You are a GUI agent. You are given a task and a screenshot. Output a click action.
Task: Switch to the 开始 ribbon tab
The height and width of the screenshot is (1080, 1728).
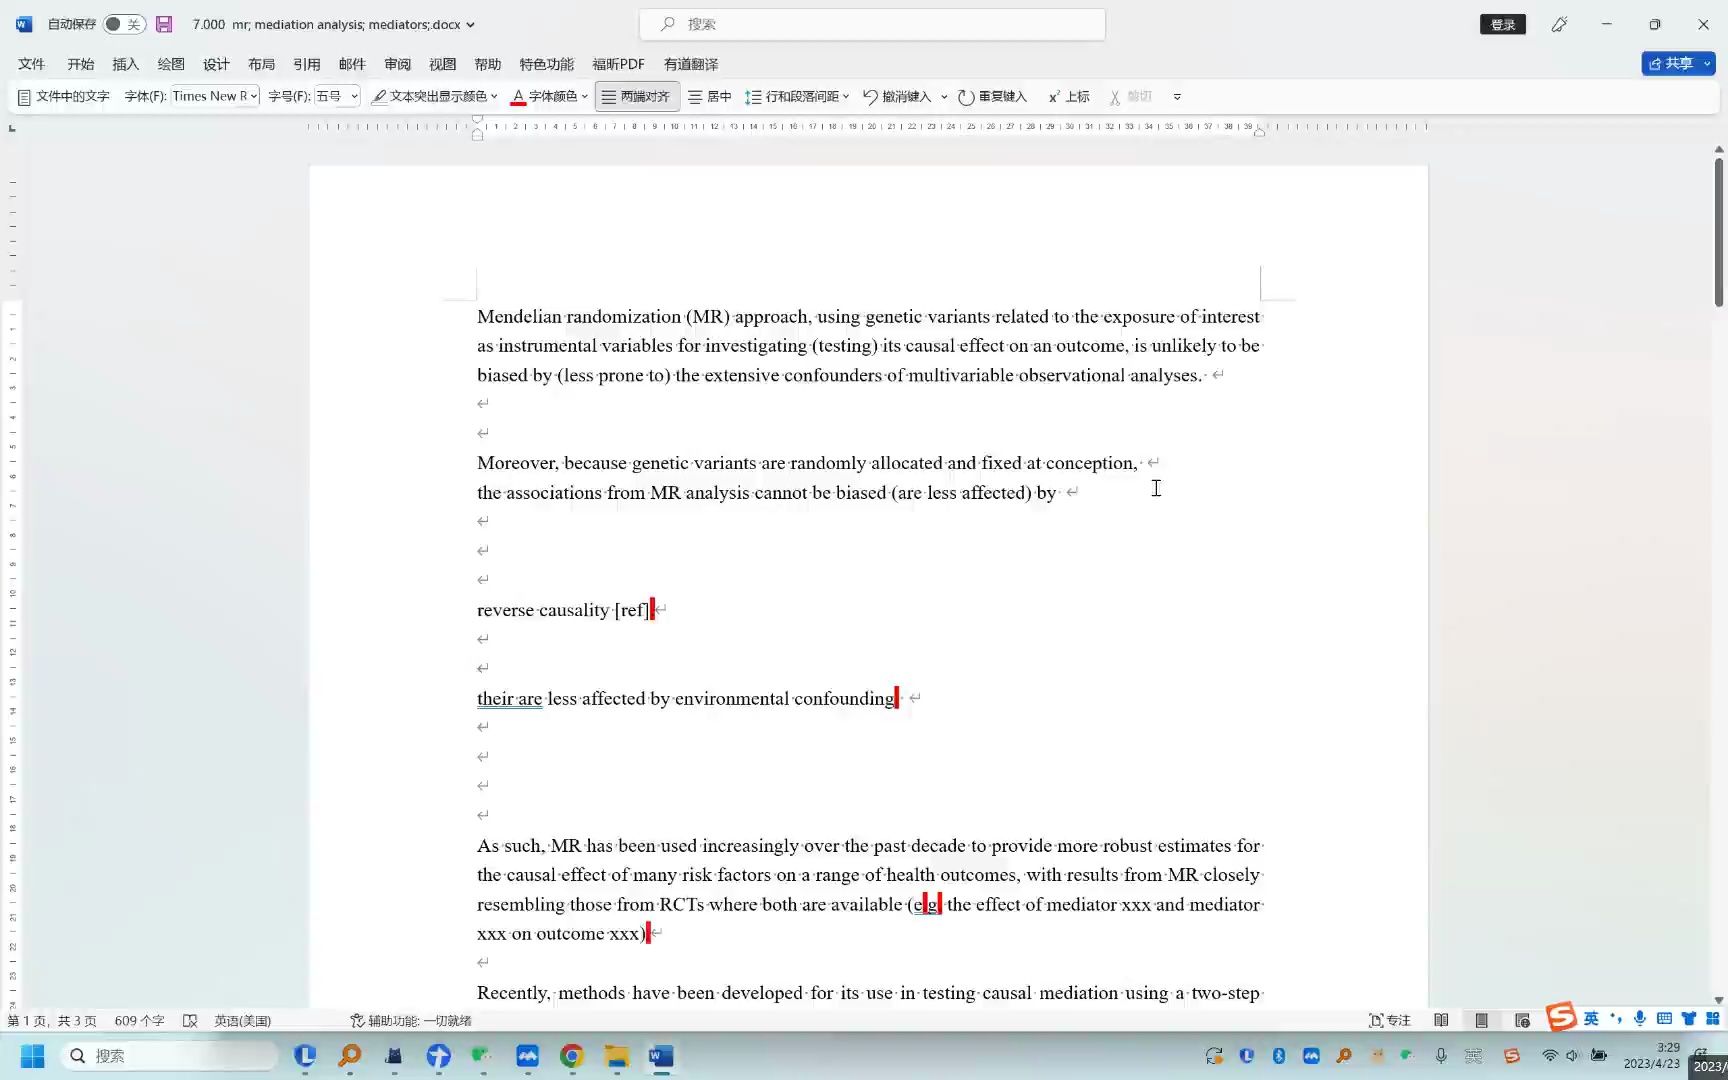[81, 64]
